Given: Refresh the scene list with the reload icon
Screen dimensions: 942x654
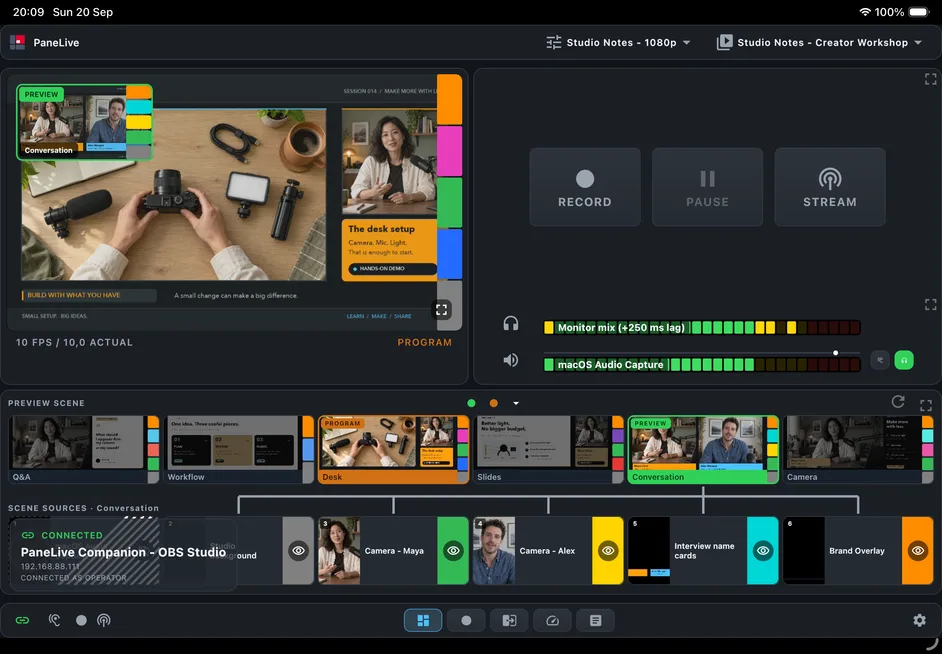Looking at the screenshot, I should coord(898,402).
